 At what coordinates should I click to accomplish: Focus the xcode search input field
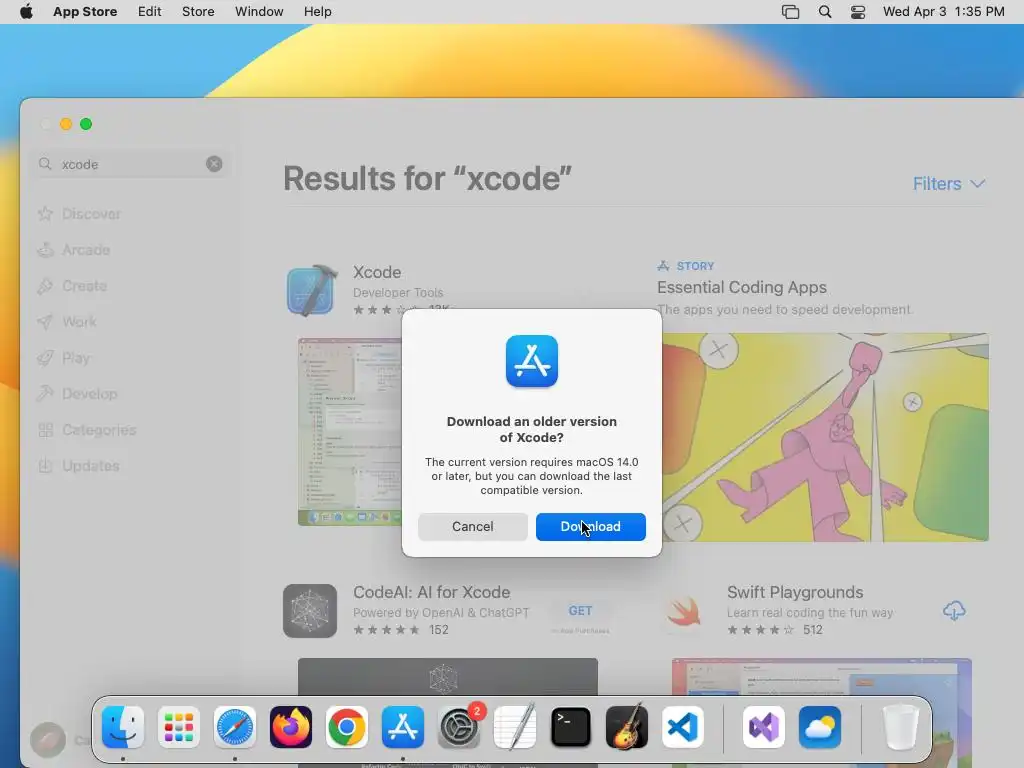click(131, 164)
